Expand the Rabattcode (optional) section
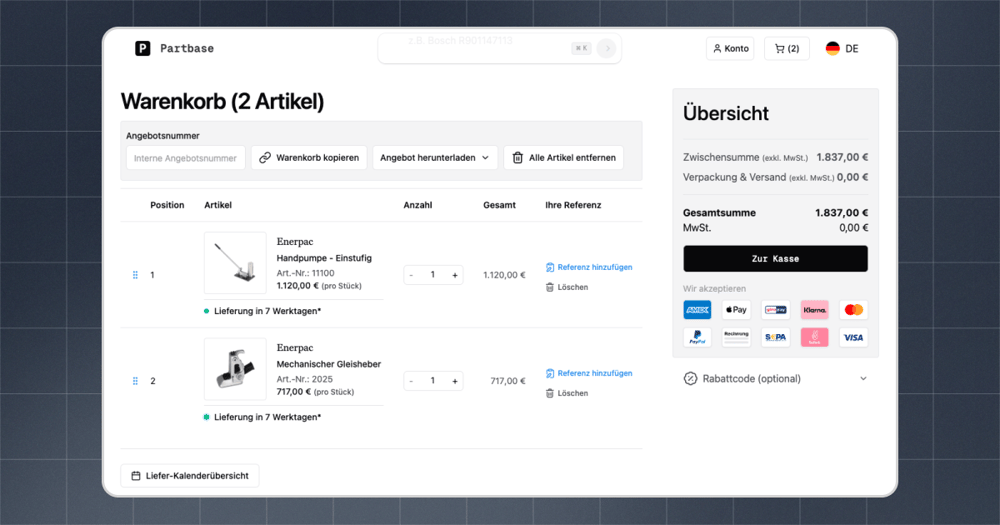1000x525 pixels. coord(776,378)
